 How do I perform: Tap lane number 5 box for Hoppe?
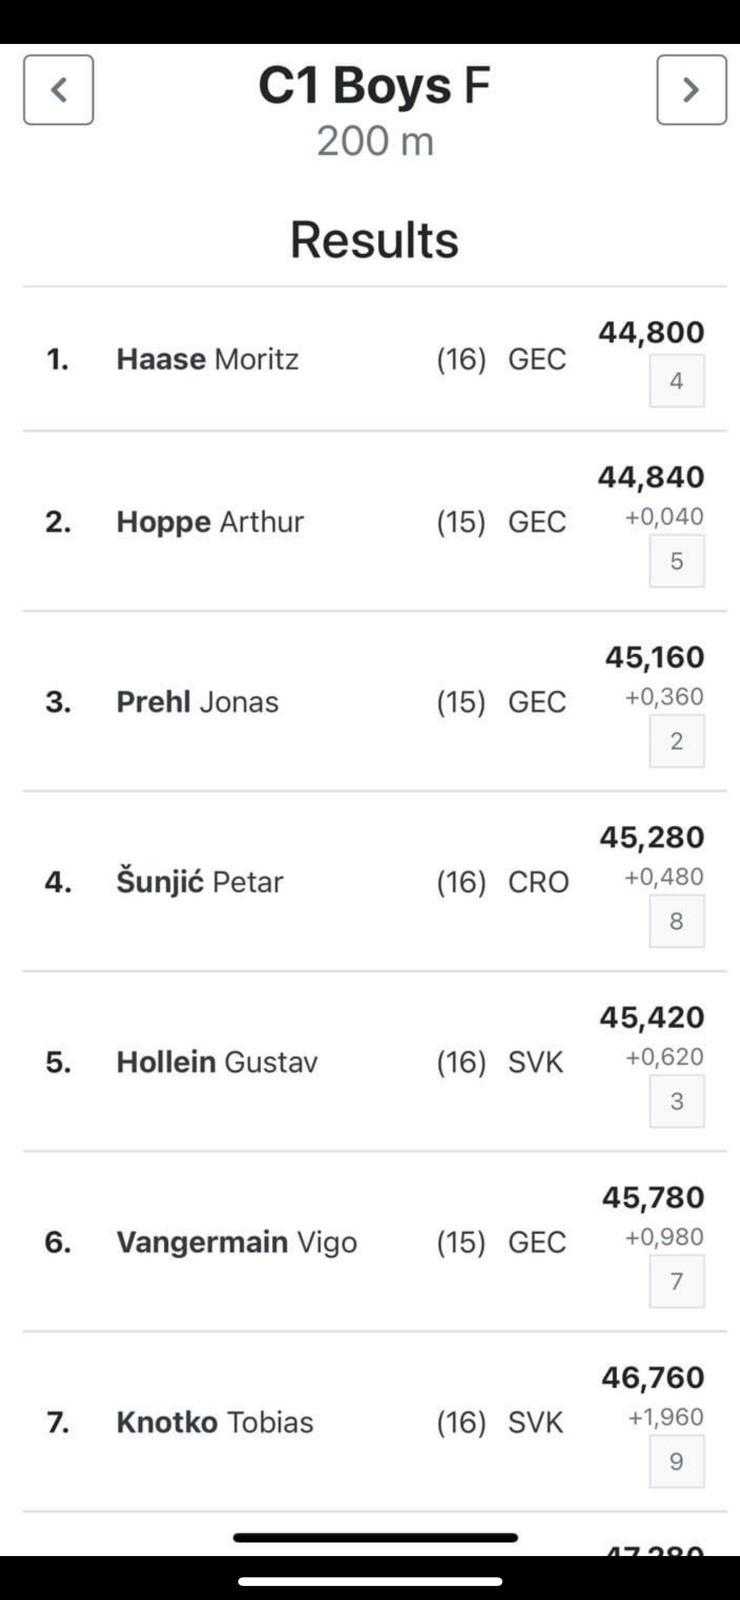[677, 561]
